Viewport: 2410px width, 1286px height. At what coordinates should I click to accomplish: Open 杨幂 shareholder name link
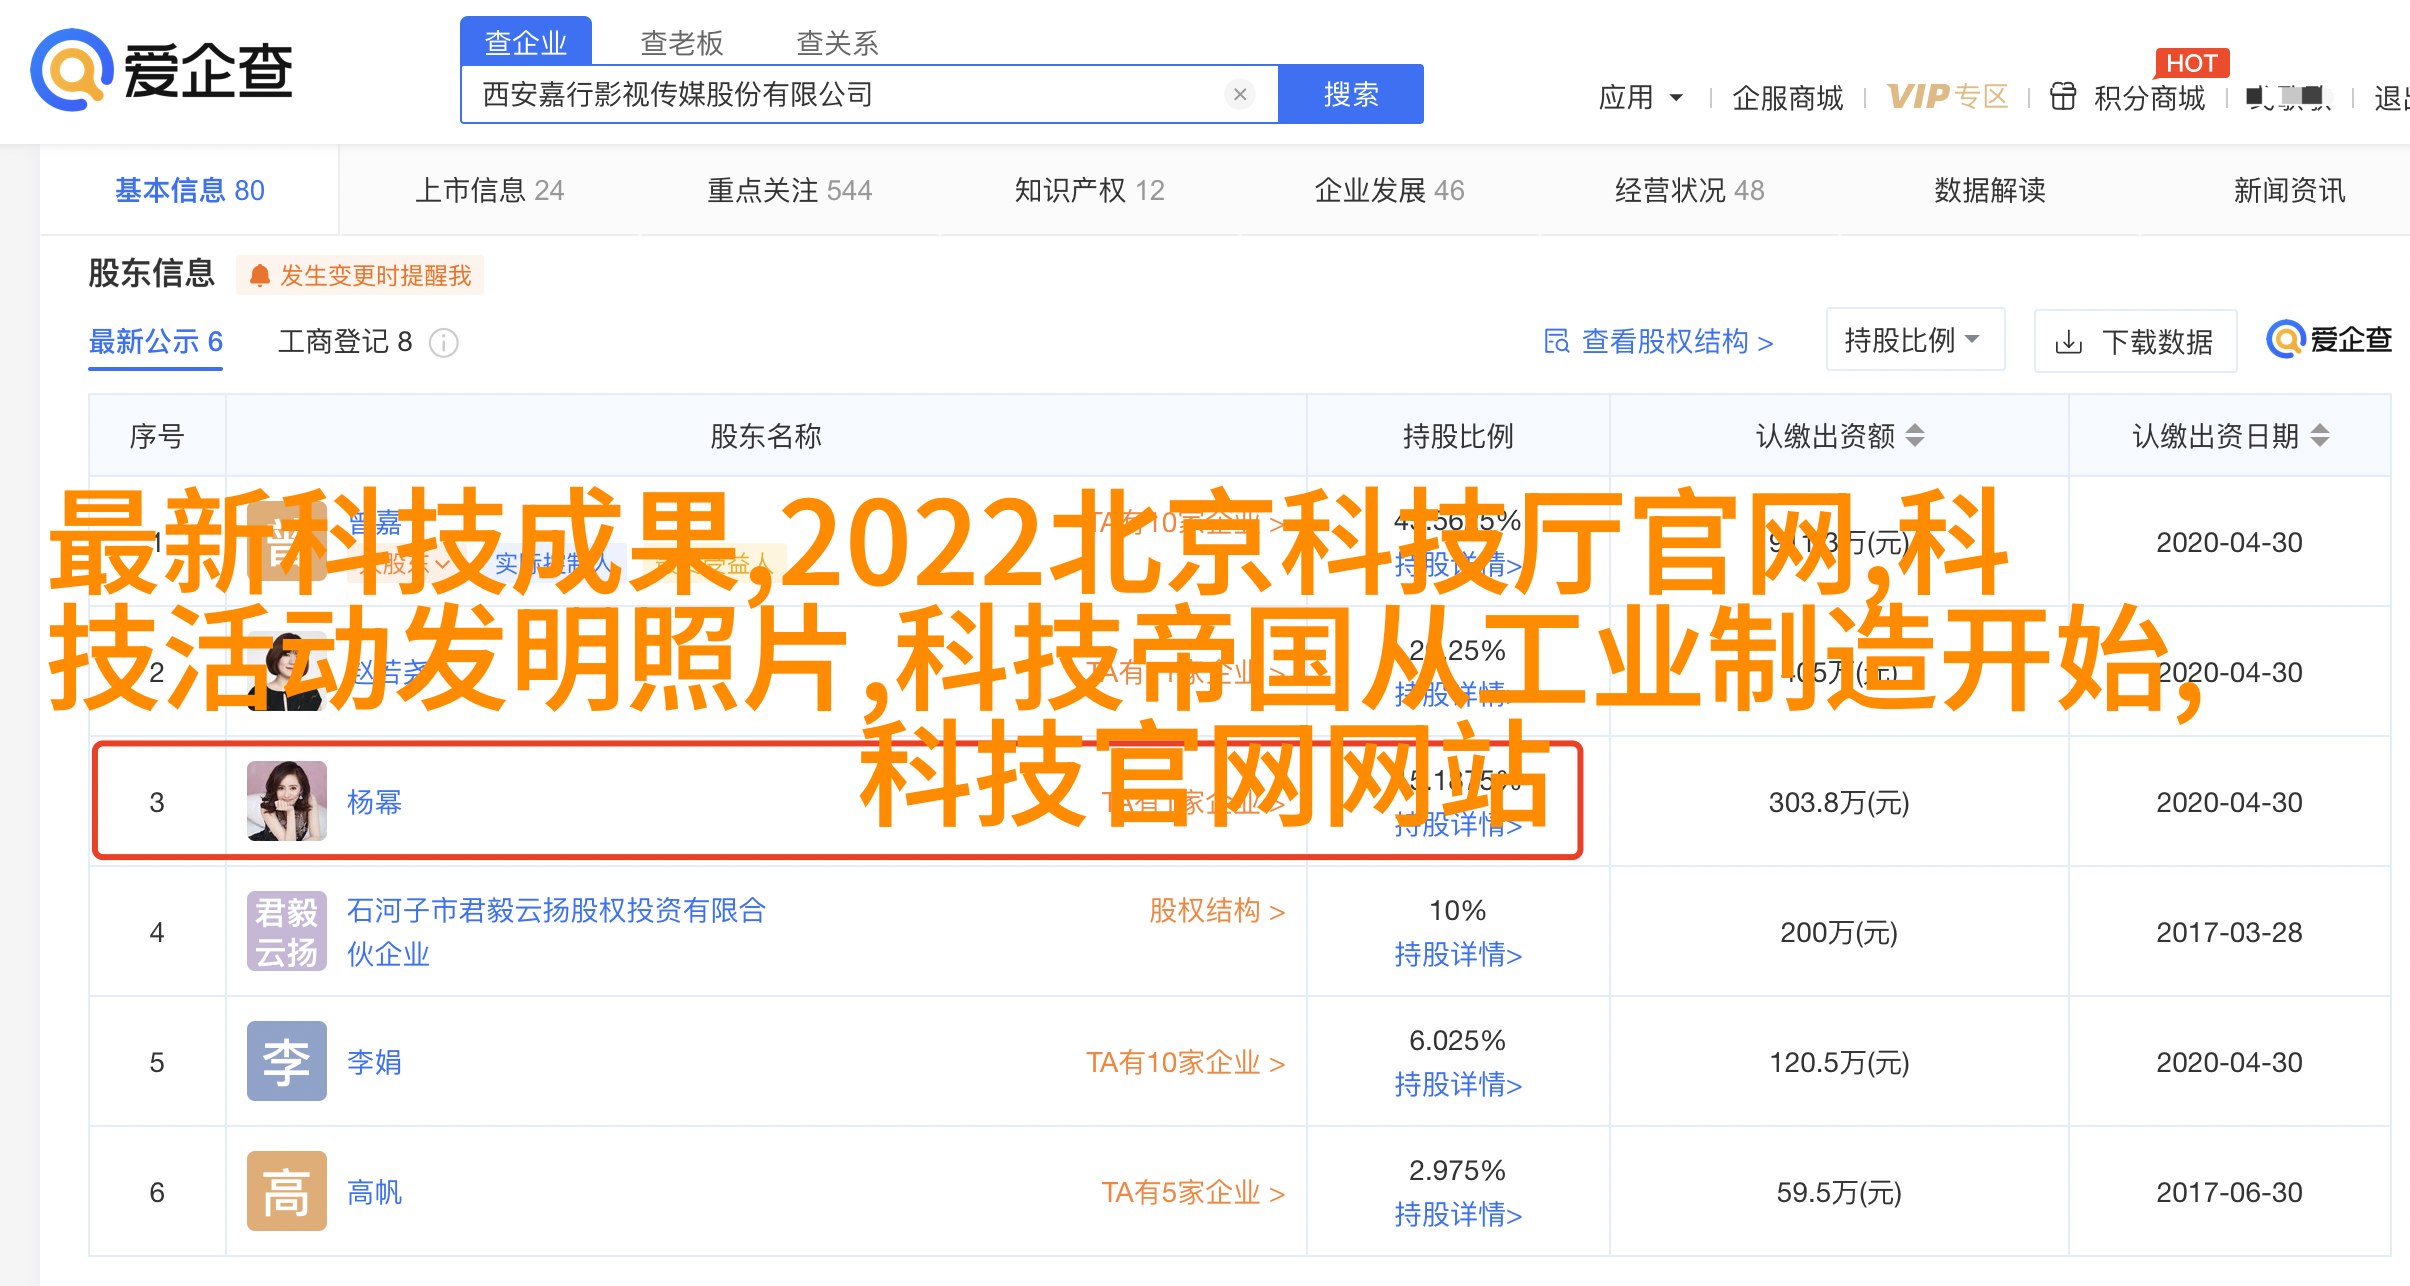[374, 802]
